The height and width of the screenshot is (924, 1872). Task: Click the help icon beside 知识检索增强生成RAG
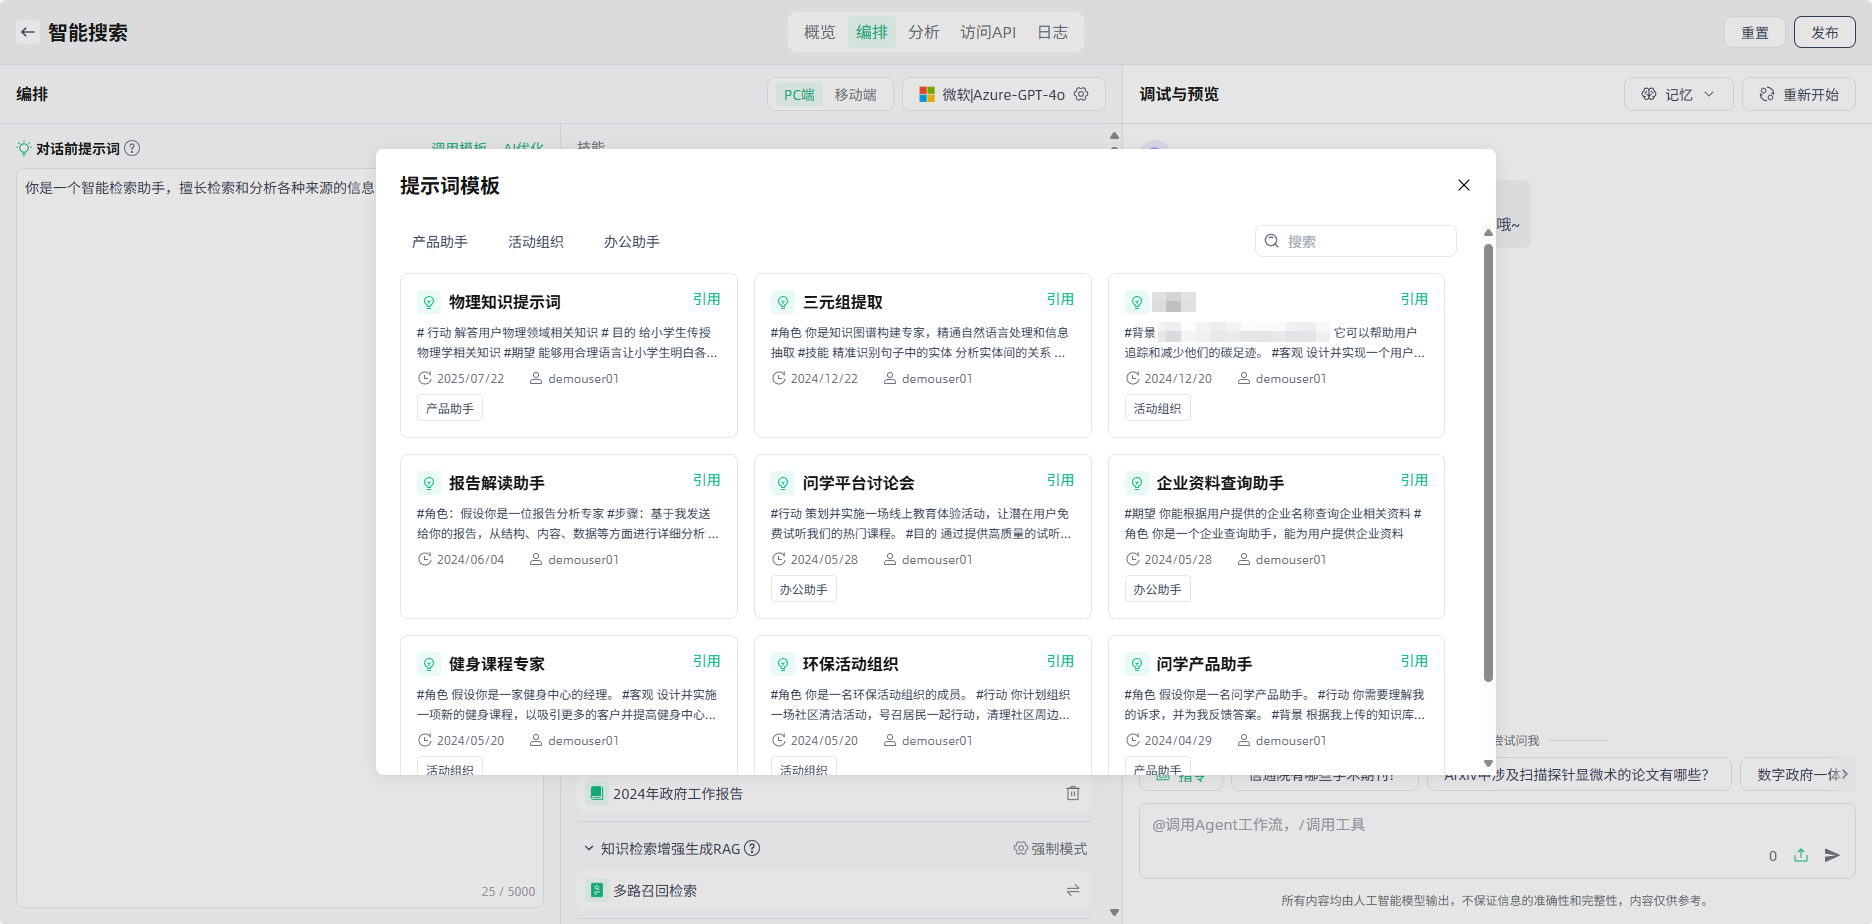pos(752,848)
